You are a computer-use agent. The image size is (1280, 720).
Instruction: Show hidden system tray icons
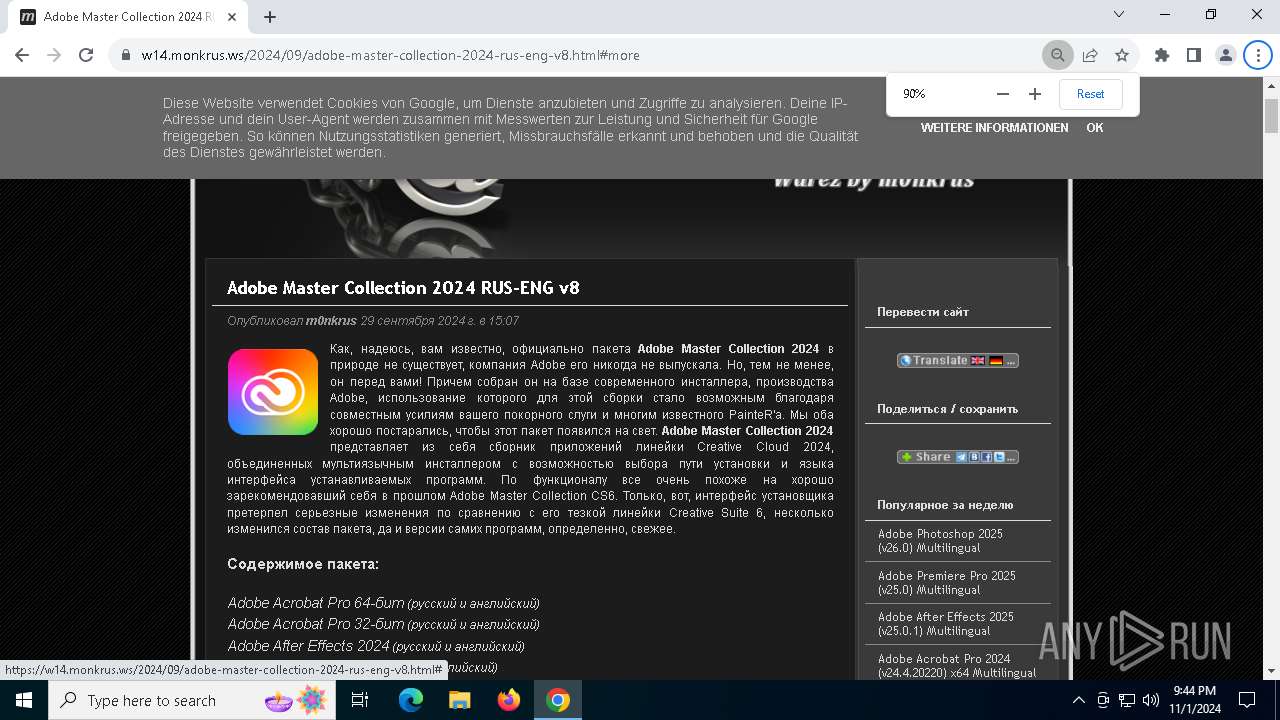click(x=1079, y=700)
